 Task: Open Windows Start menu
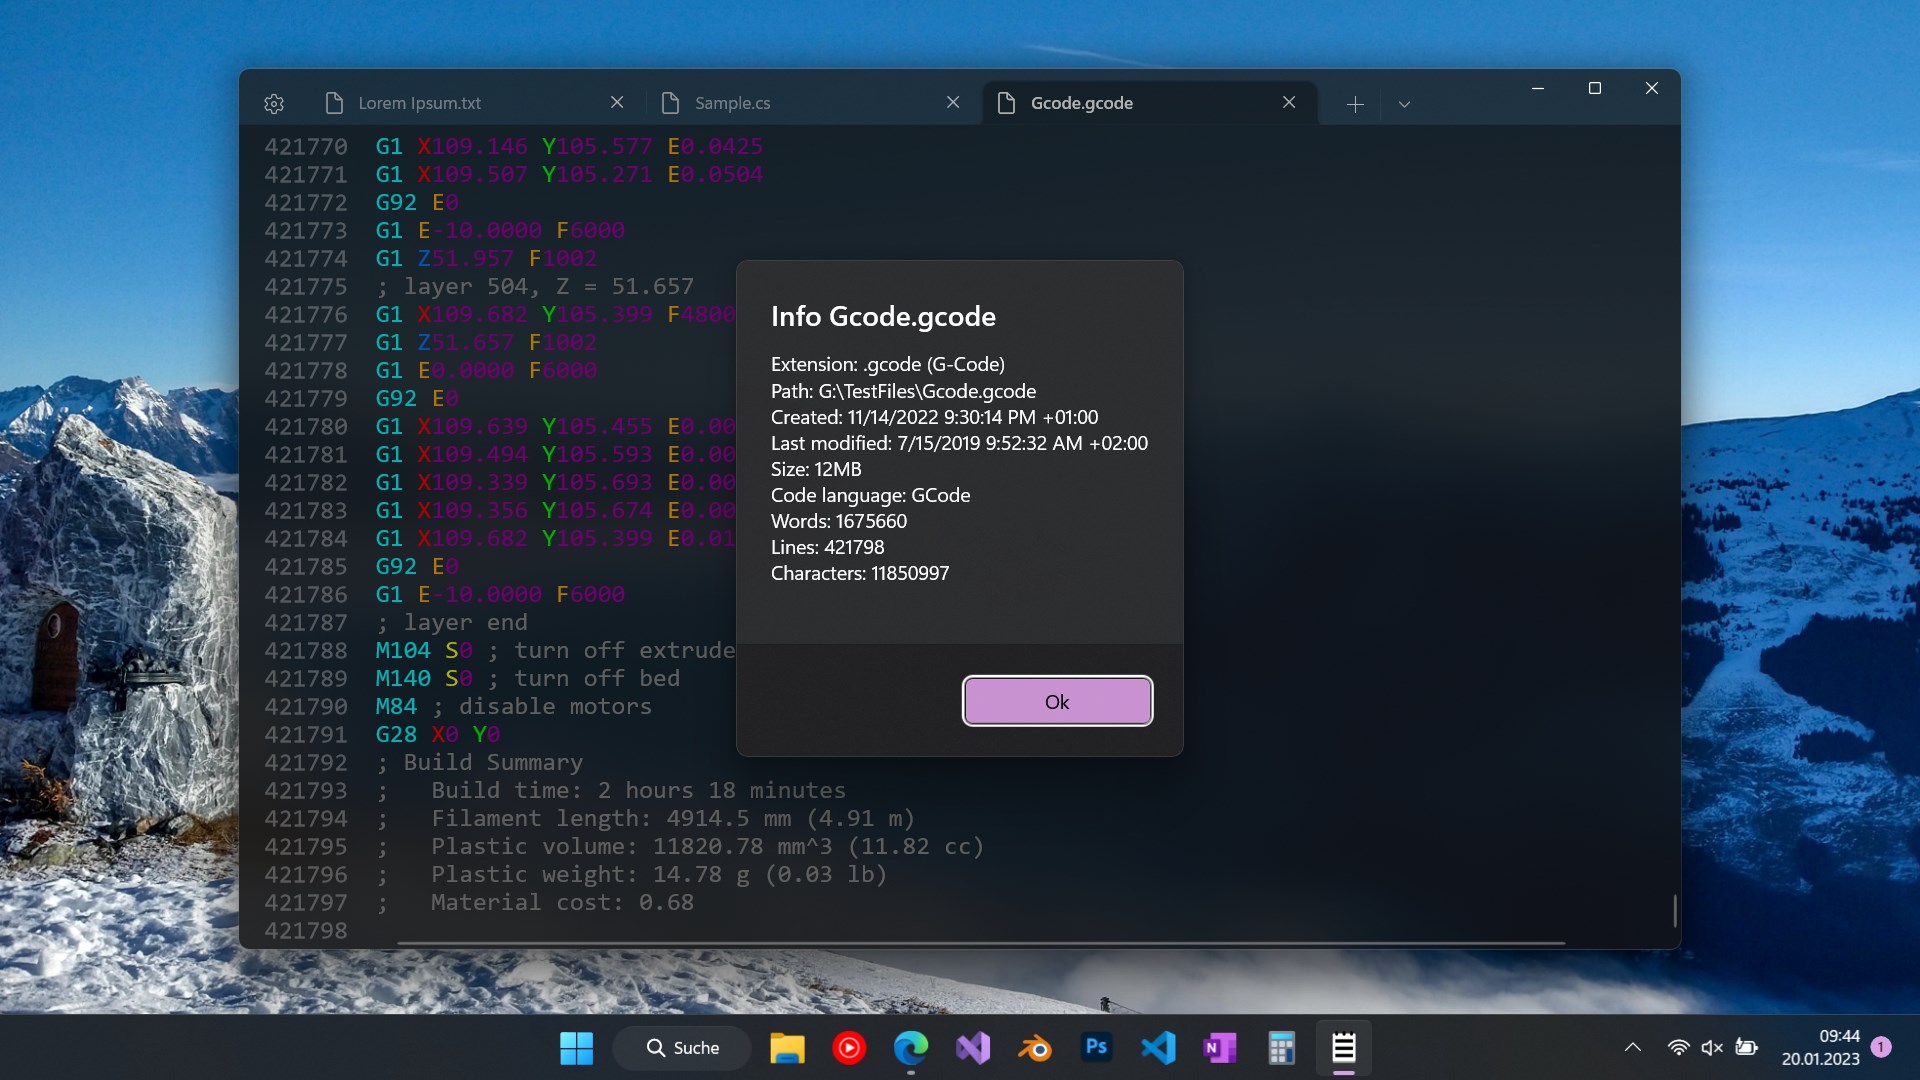tap(576, 1048)
